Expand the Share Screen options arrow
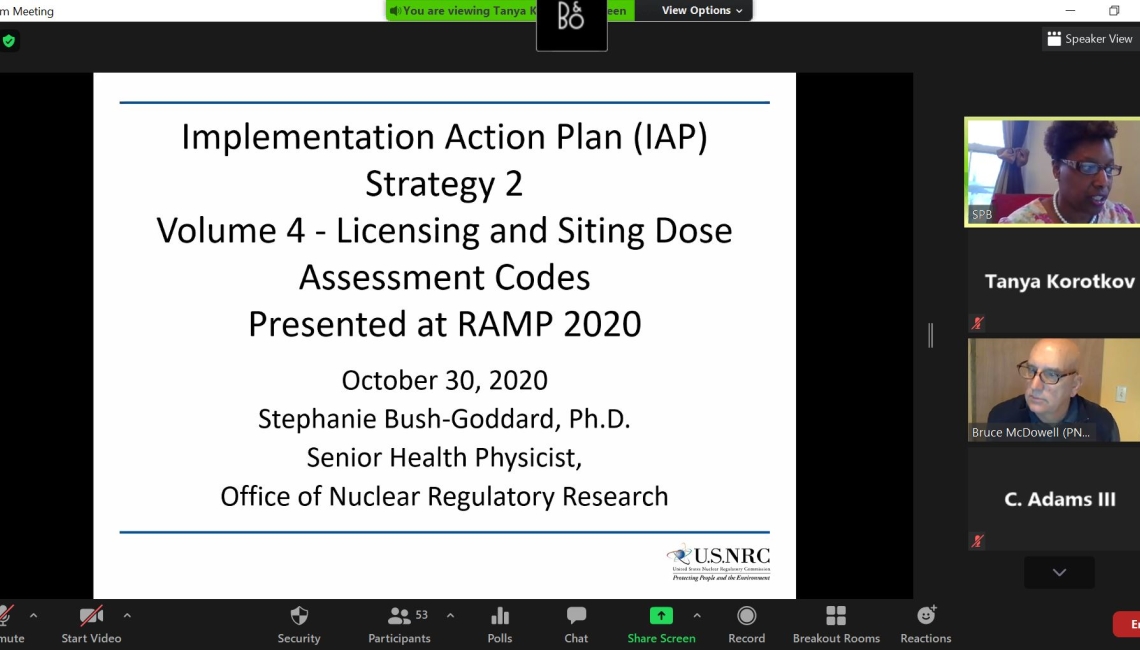Viewport: 1140px width, 650px height. (x=697, y=615)
